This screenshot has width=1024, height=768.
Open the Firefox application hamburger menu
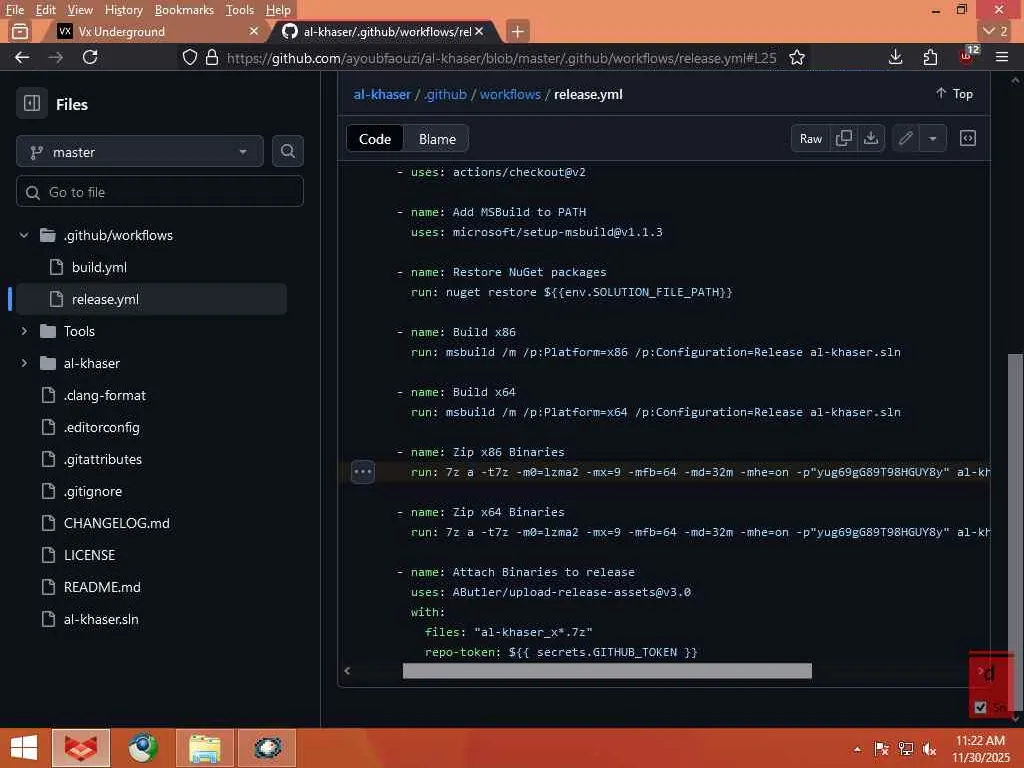click(1002, 57)
